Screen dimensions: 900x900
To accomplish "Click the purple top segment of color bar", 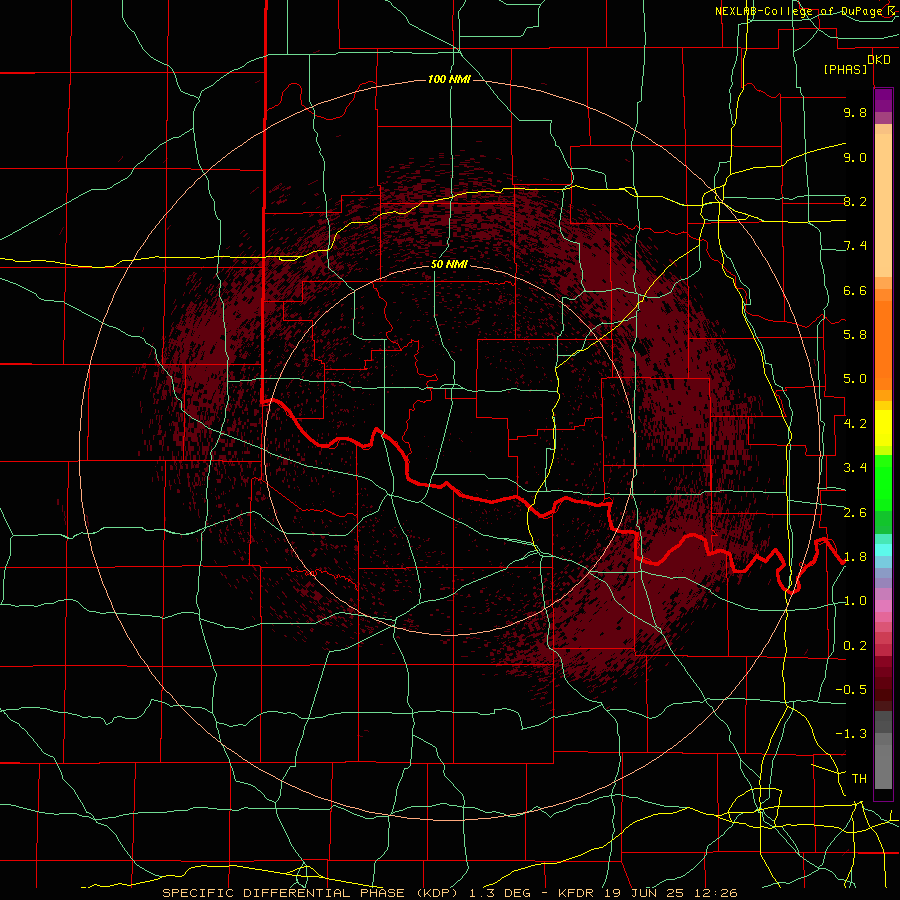I will tap(883, 100).
